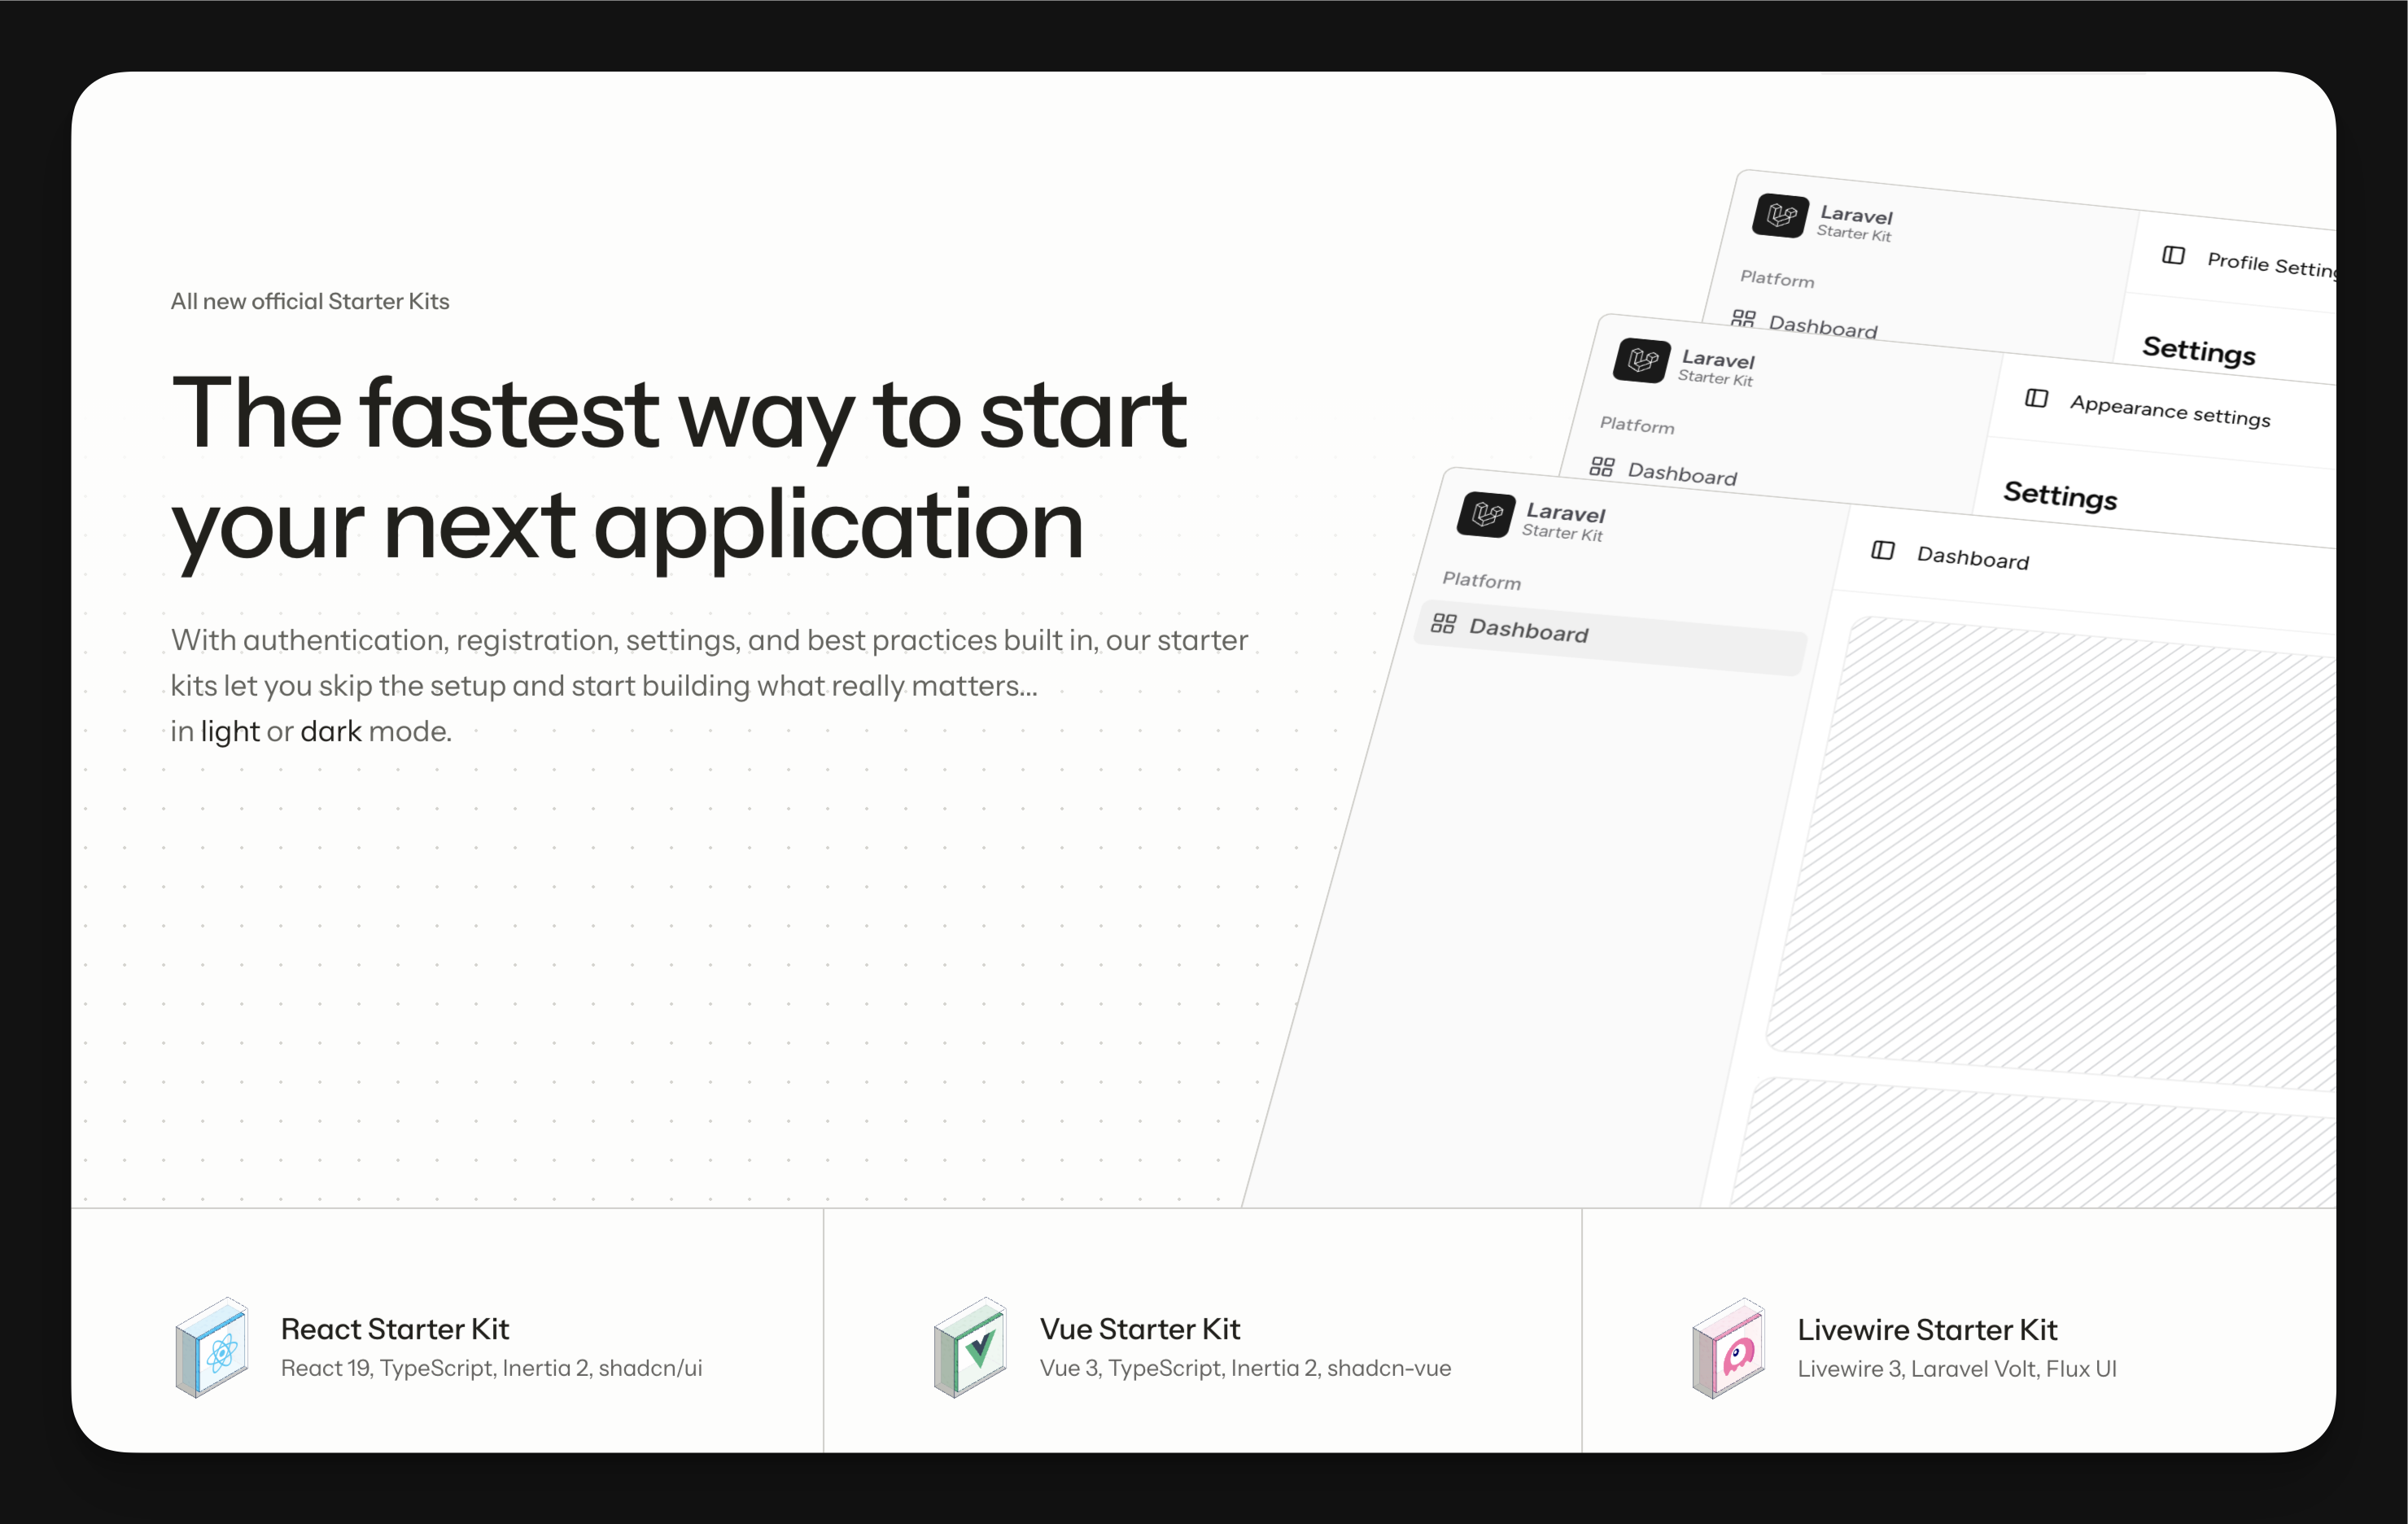This screenshot has height=1524, width=2408.
Task: Click grid icon of highlighted Dashboard item
Action: (x=1443, y=624)
